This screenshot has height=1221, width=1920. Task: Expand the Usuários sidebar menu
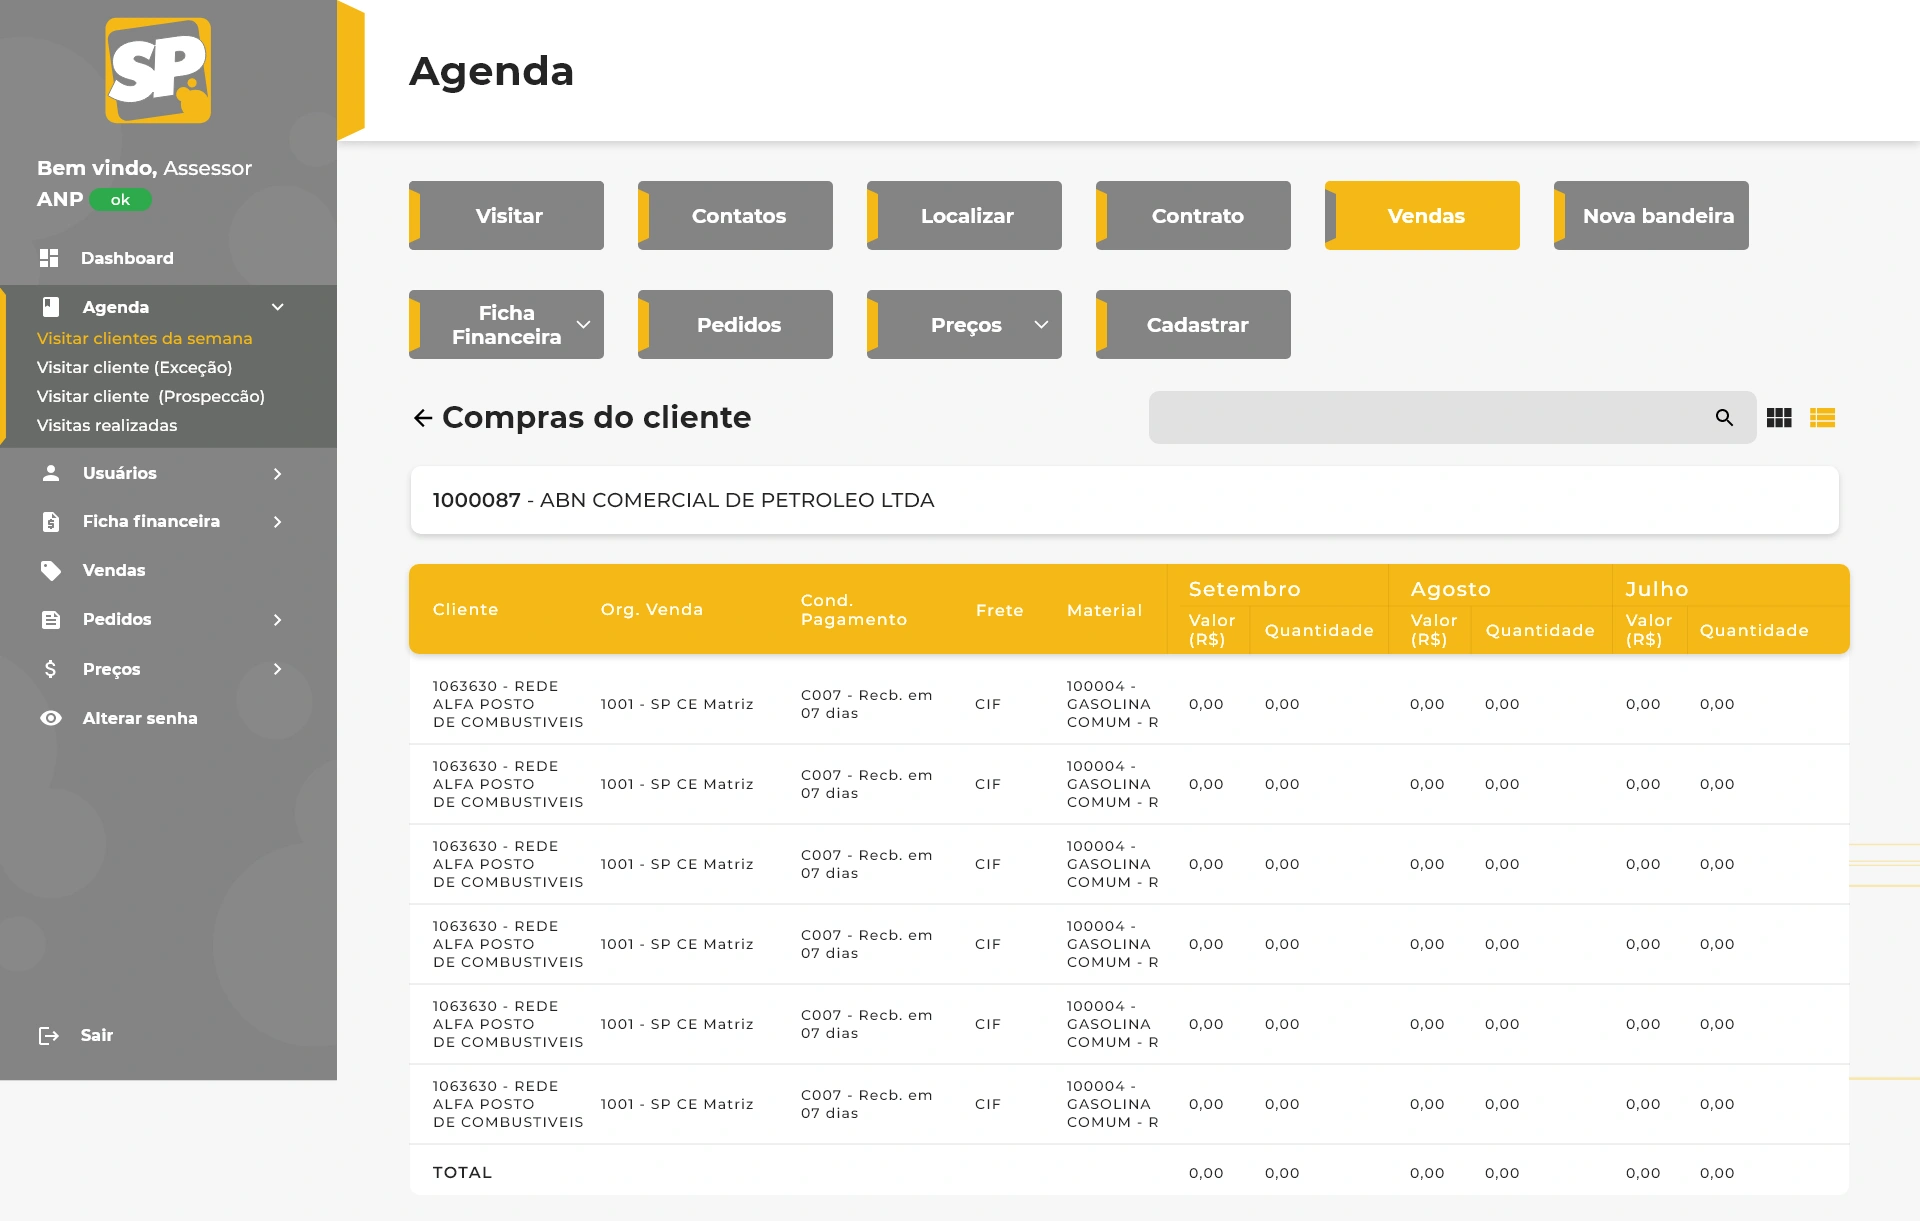(278, 473)
